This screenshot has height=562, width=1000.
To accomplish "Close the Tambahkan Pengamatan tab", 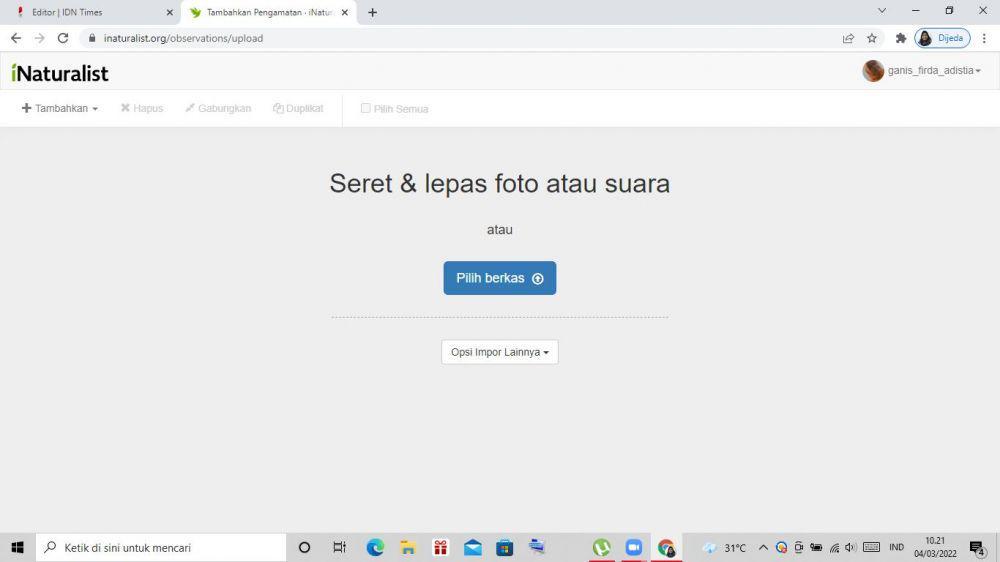I will (345, 12).
